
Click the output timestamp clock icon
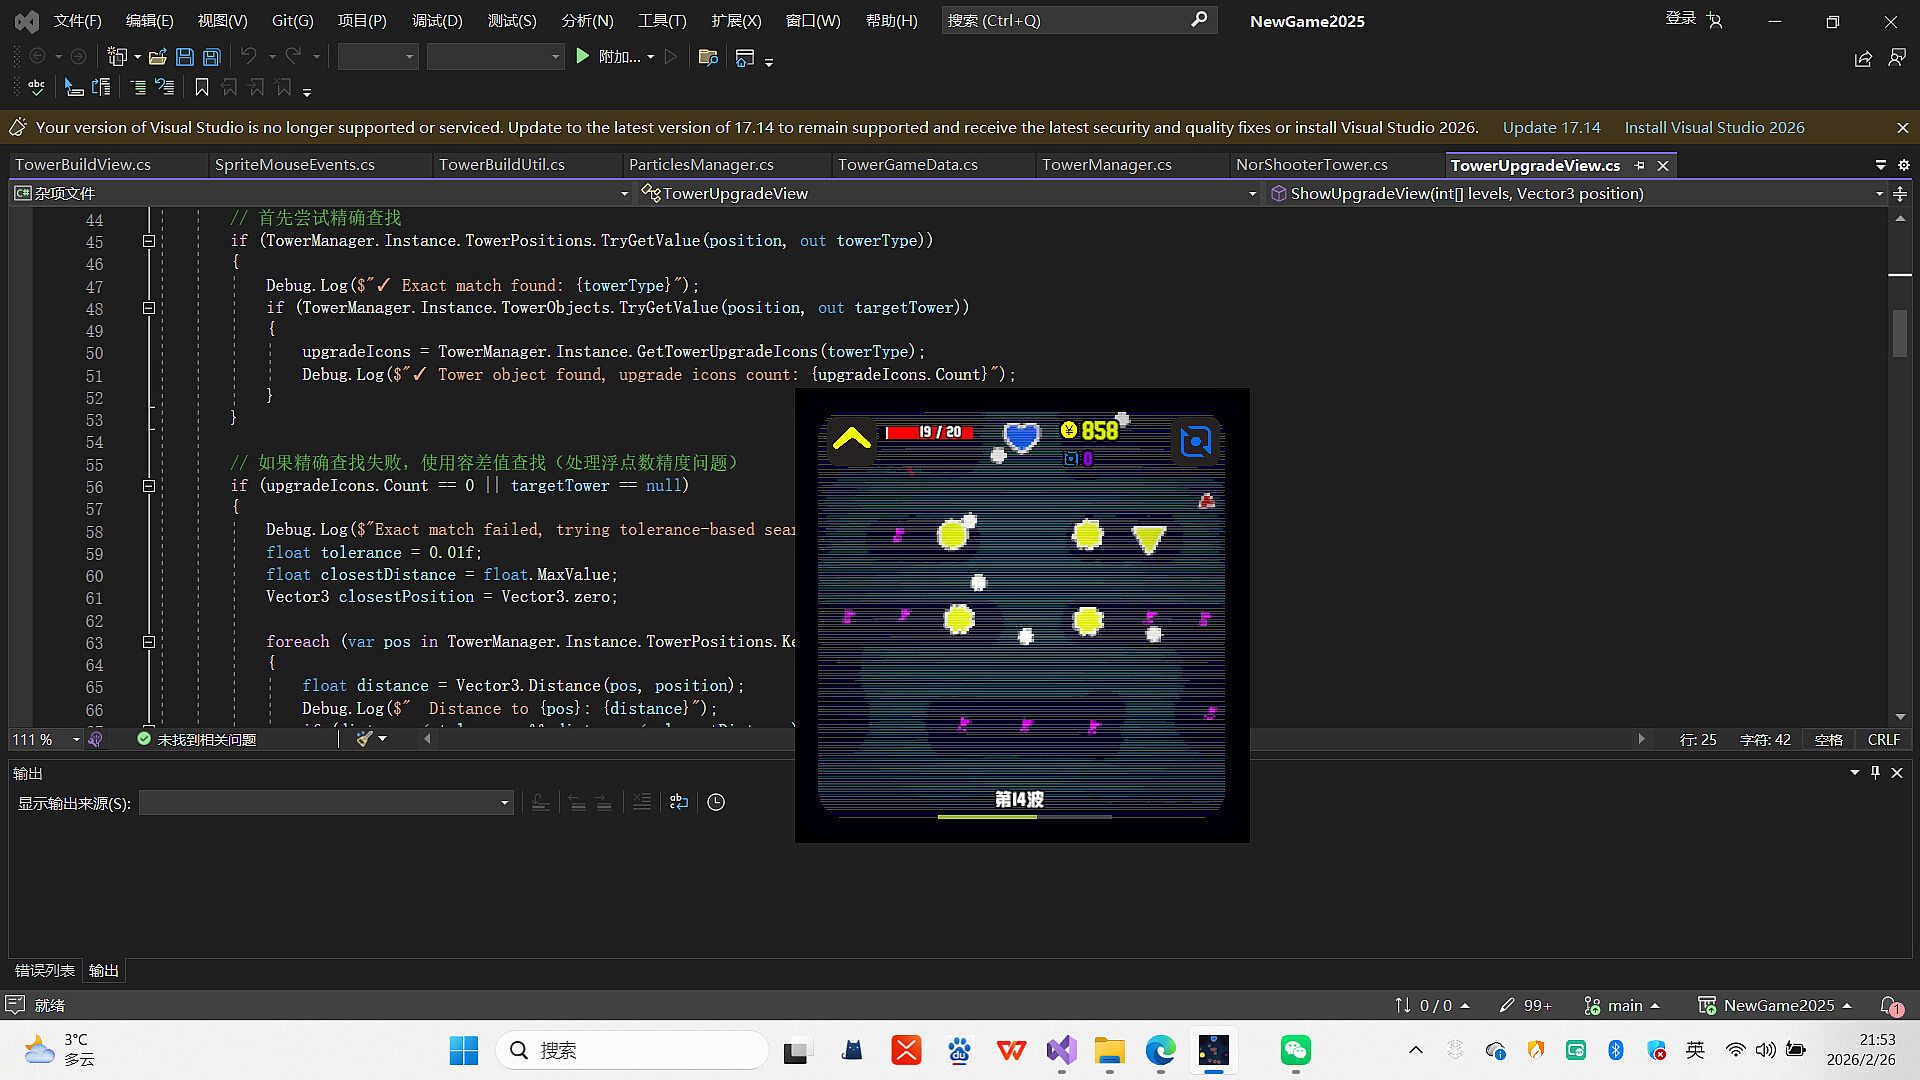716,802
